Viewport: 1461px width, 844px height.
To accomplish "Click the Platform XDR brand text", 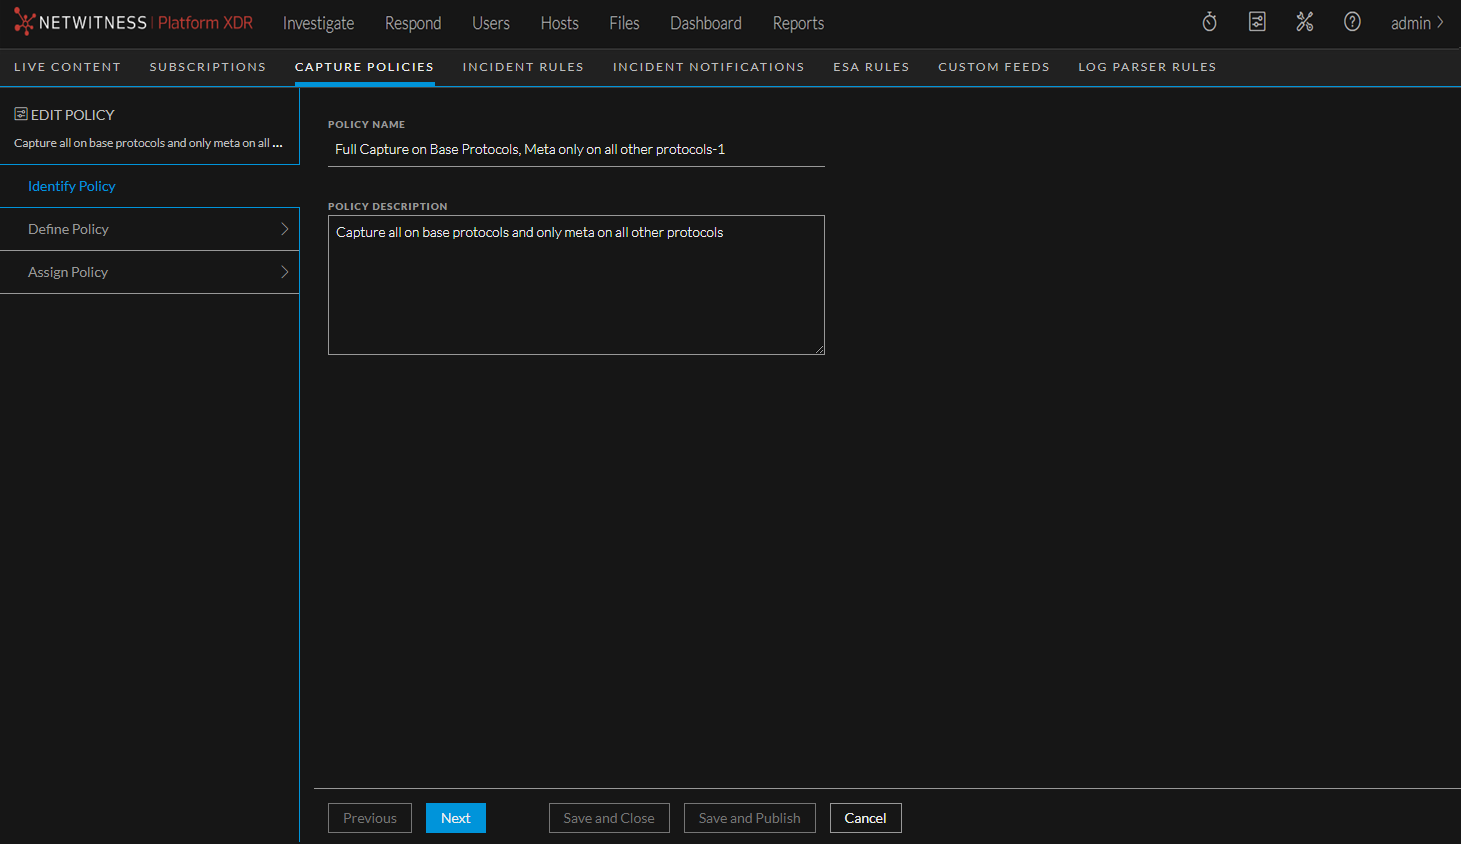I will 205,22.
